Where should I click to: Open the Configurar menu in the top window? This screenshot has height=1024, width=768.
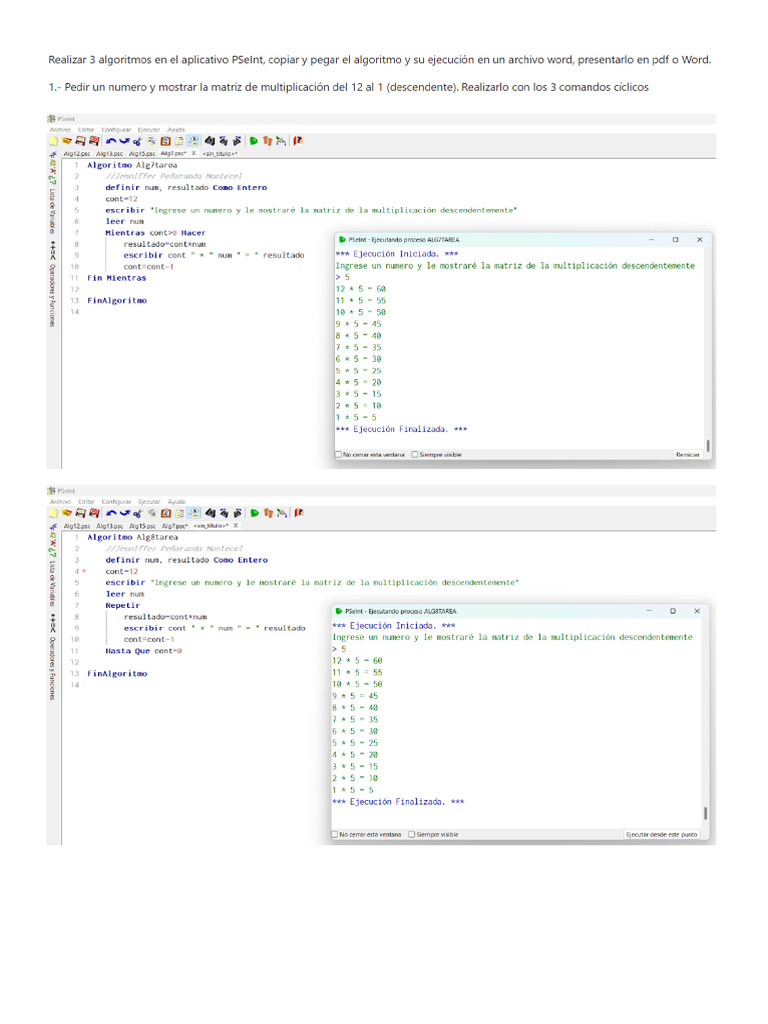point(116,130)
